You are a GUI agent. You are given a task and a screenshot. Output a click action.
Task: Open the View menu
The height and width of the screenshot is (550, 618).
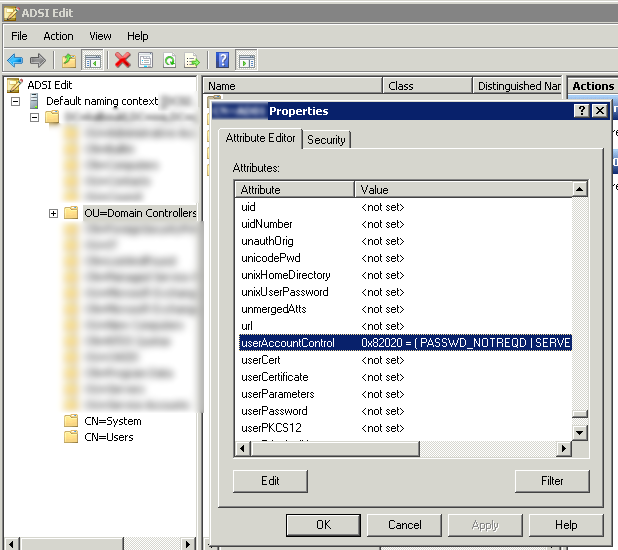click(100, 36)
